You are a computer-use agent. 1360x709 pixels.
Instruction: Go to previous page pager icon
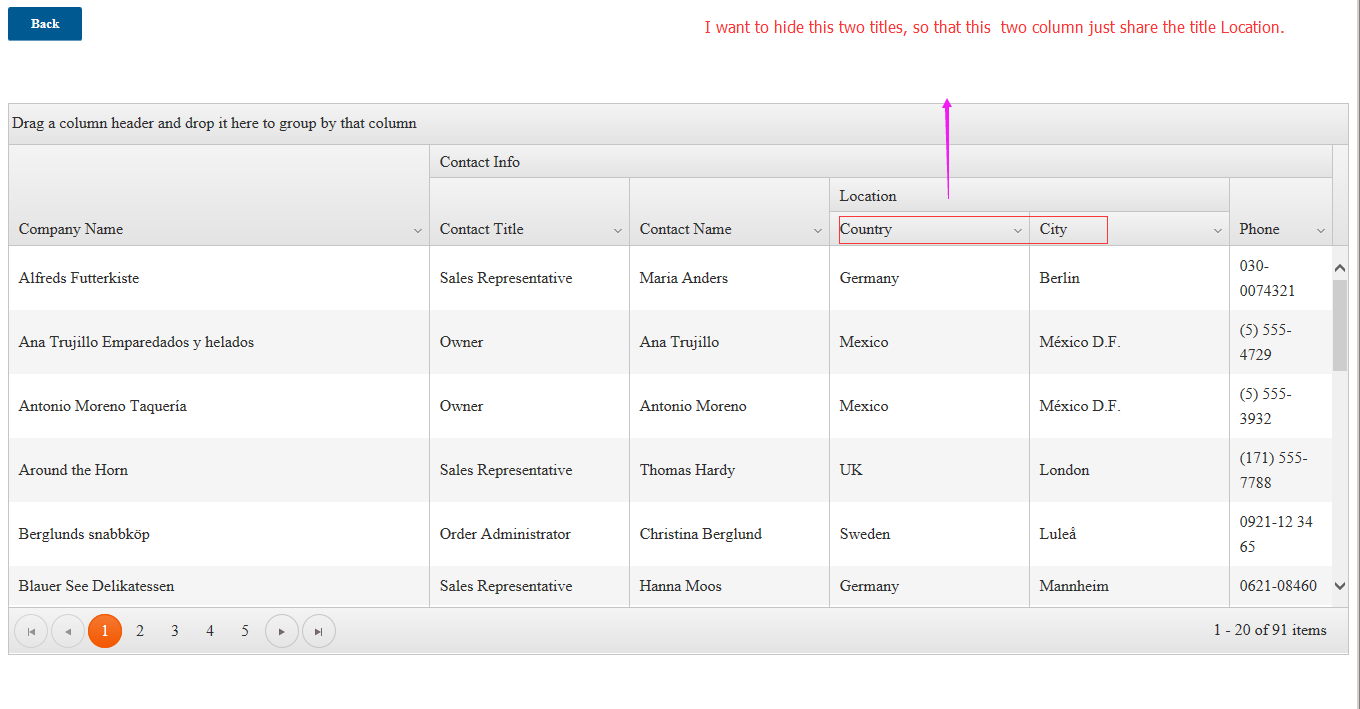68,631
